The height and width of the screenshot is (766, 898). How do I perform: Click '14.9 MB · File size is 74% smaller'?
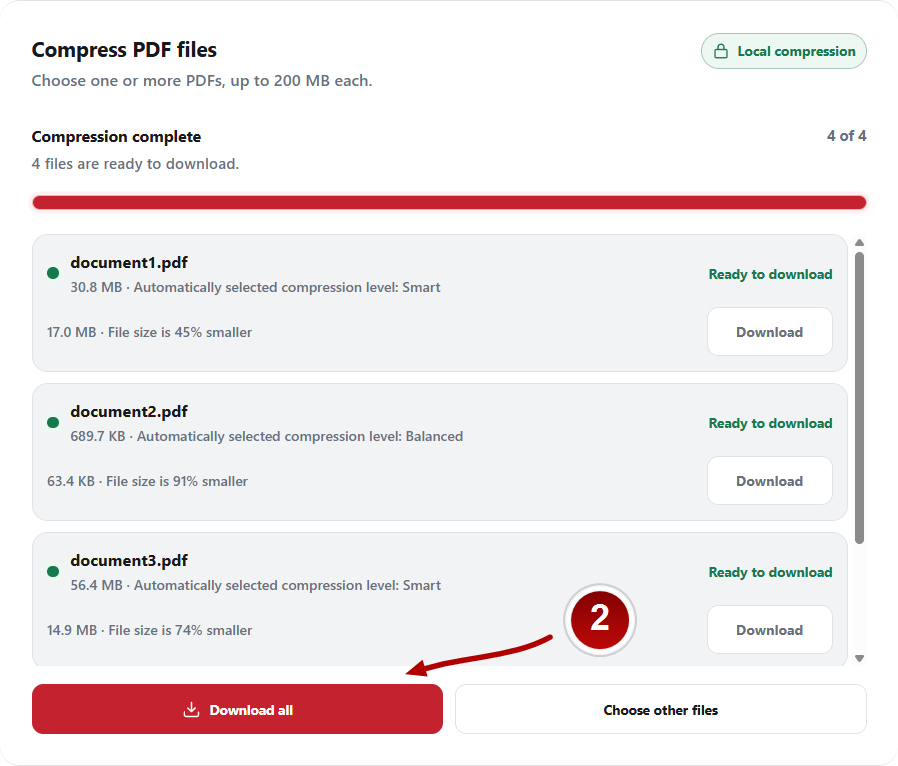click(x=149, y=630)
